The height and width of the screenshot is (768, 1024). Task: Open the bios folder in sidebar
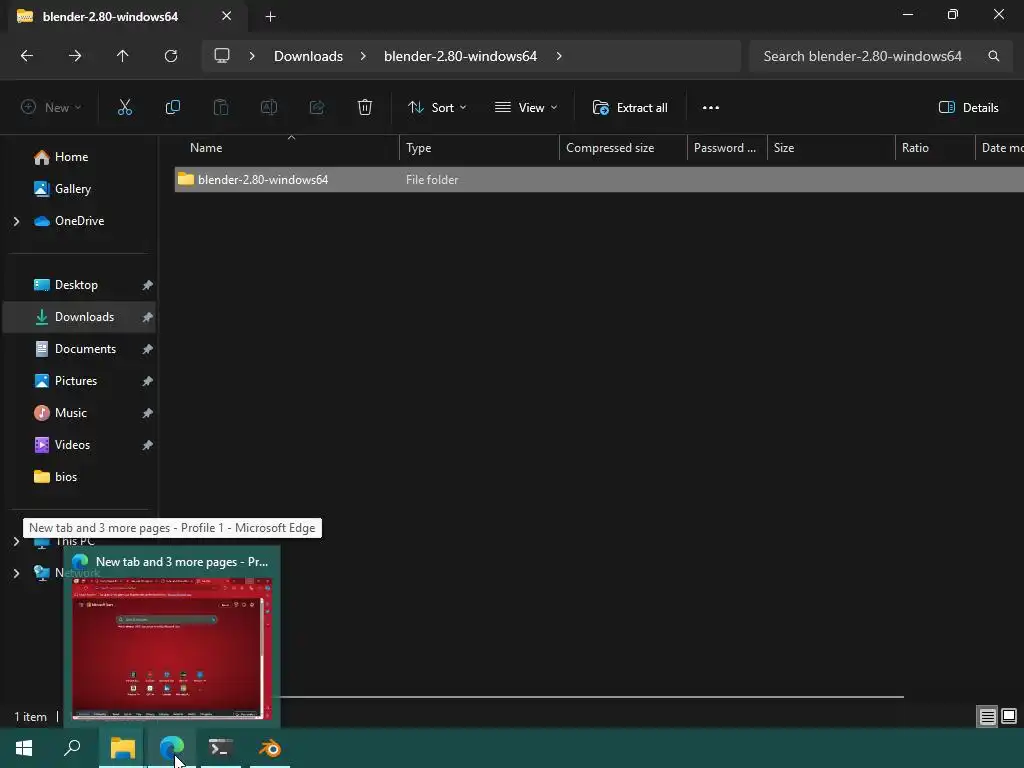(65, 477)
